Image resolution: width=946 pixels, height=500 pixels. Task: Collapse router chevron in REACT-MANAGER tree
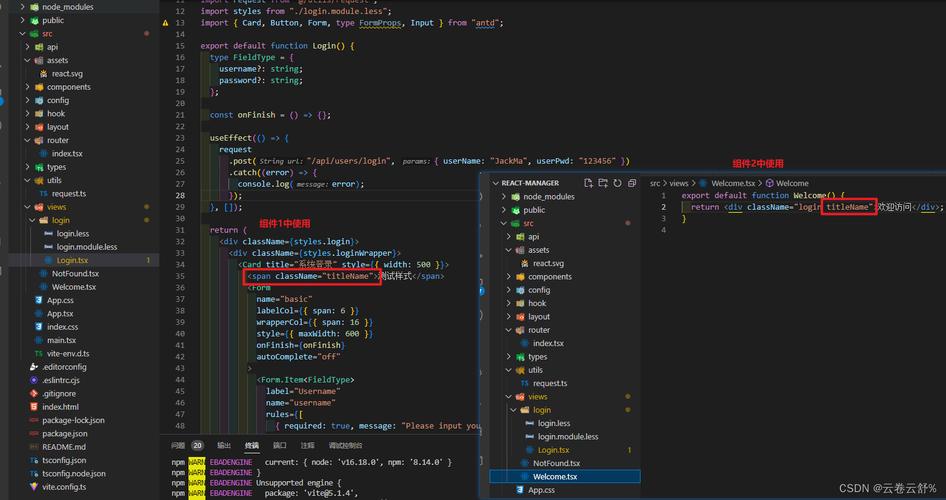tap(509, 330)
